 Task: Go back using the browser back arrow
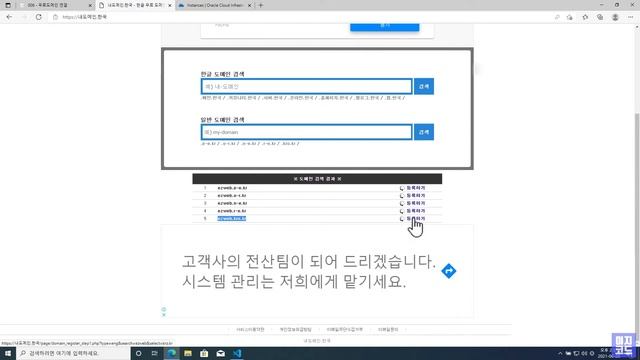coord(9,17)
